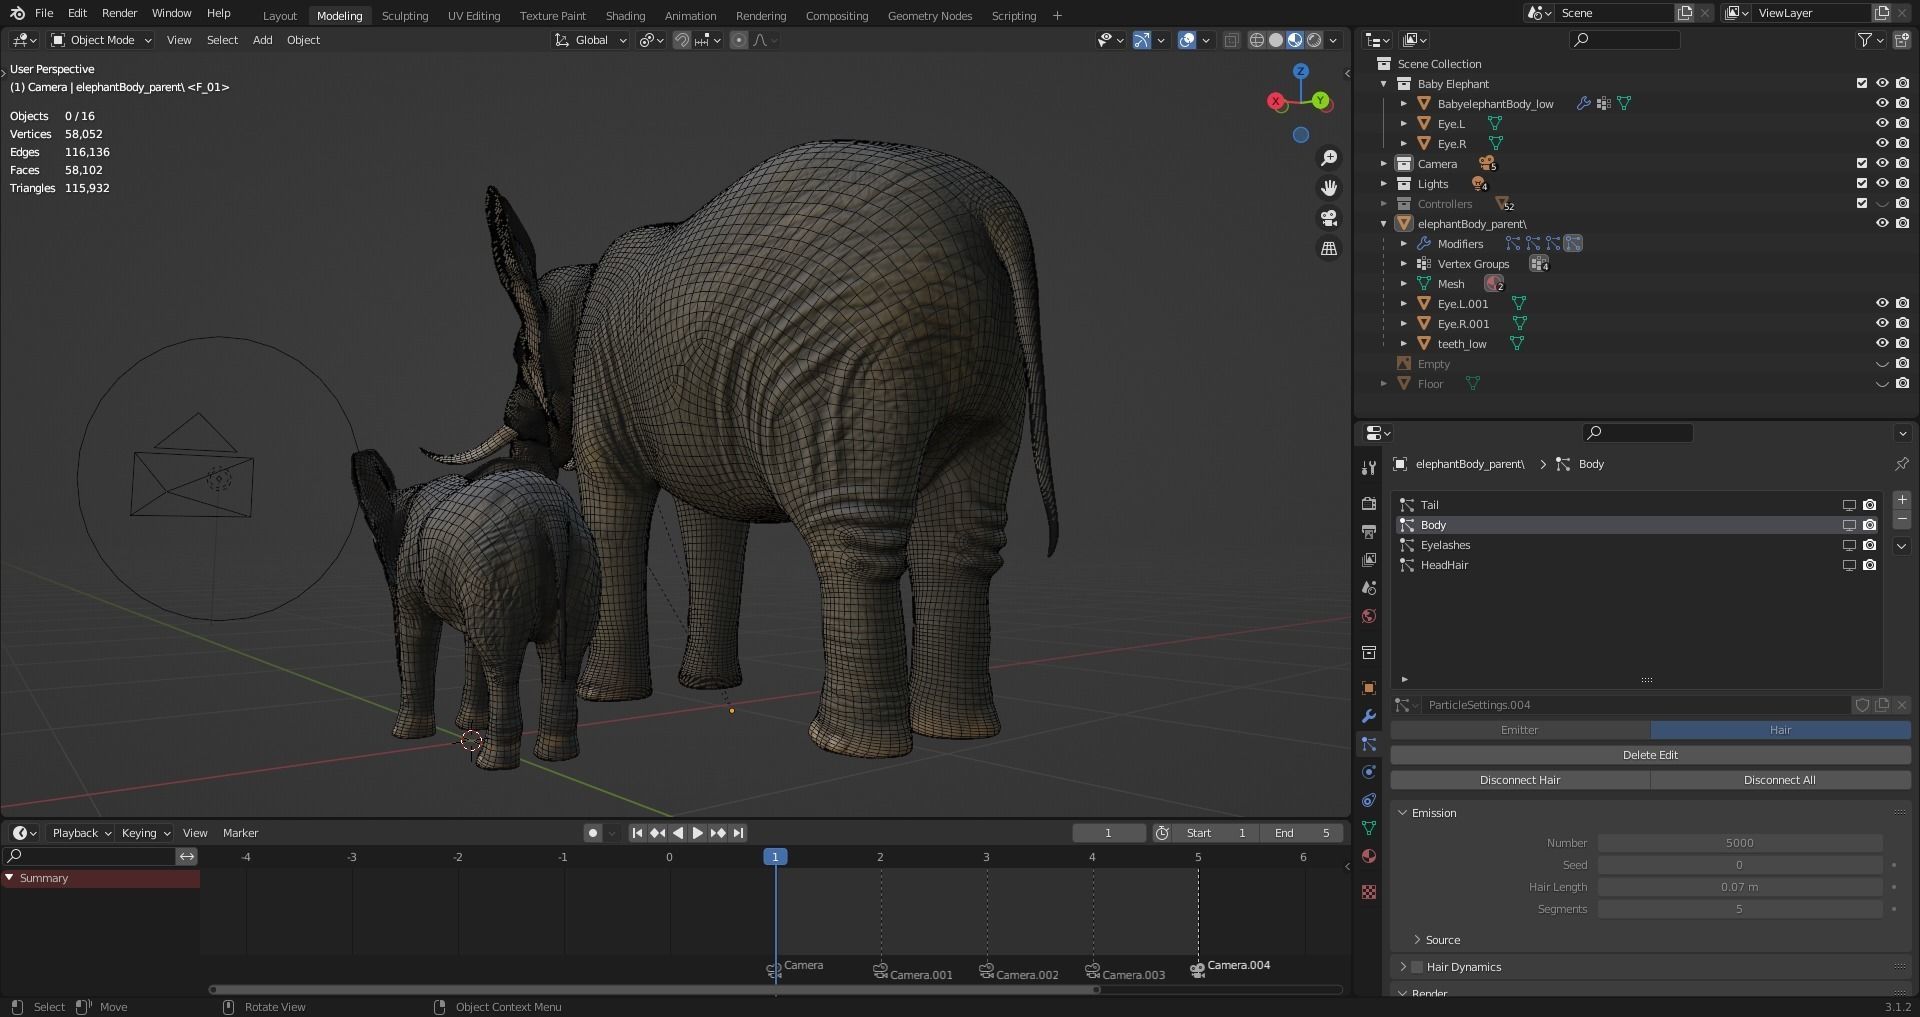
Task: Open the Material properties tab
Action: point(1369,856)
